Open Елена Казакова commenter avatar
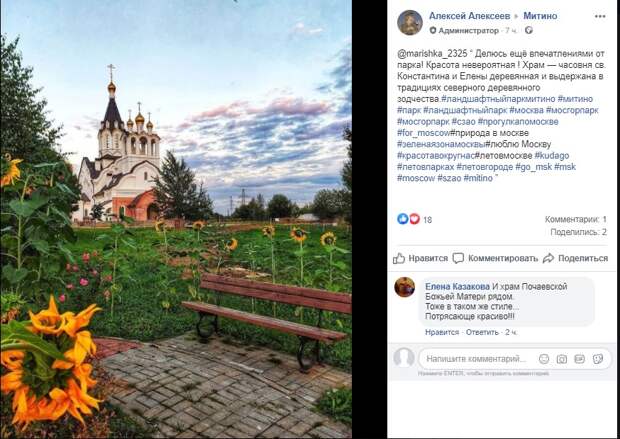The height and width of the screenshot is (439, 620). [x=405, y=287]
